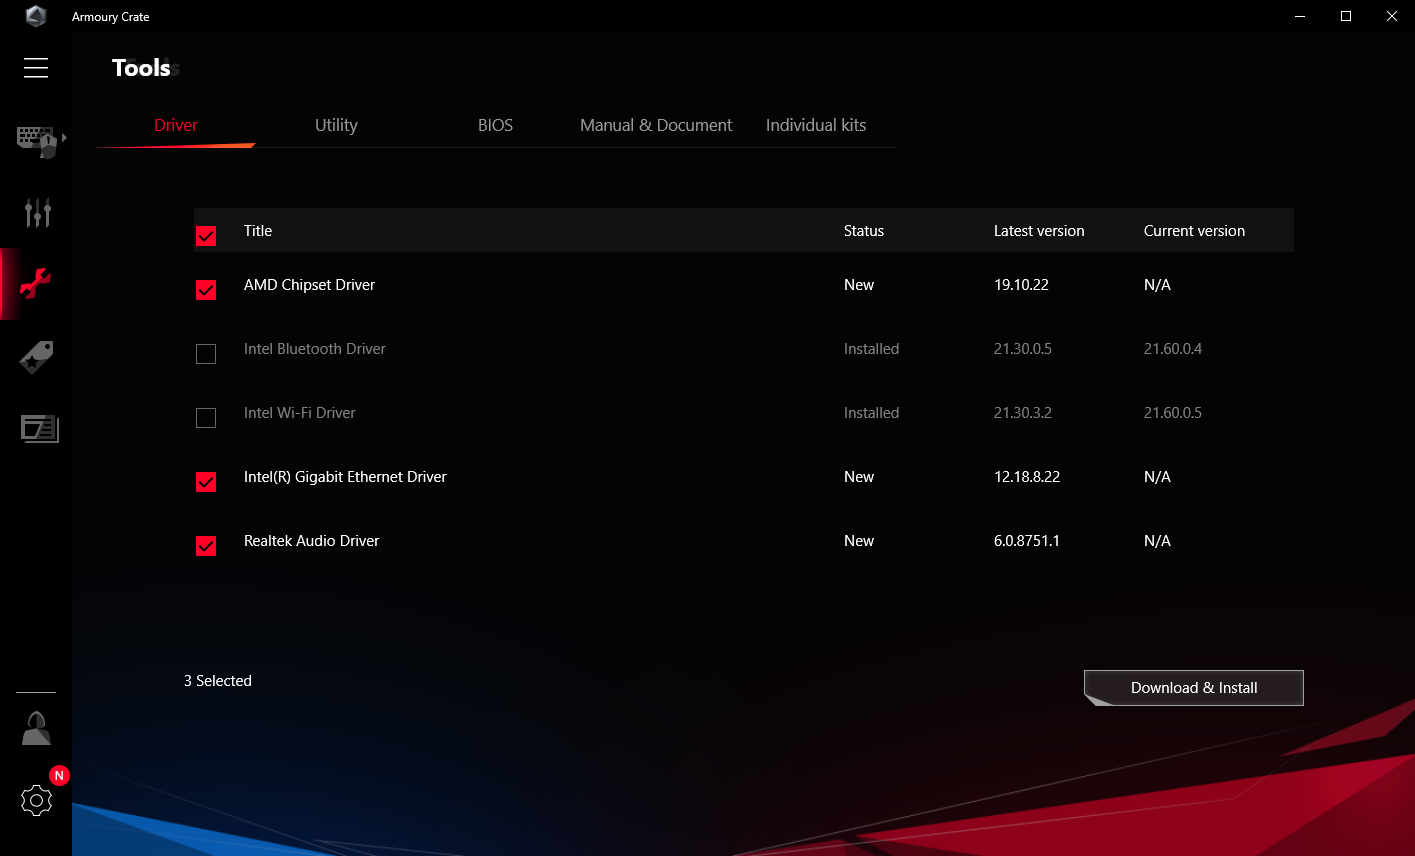Open the Individual kits tab
The width and height of the screenshot is (1415, 856).
[x=816, y=125]
